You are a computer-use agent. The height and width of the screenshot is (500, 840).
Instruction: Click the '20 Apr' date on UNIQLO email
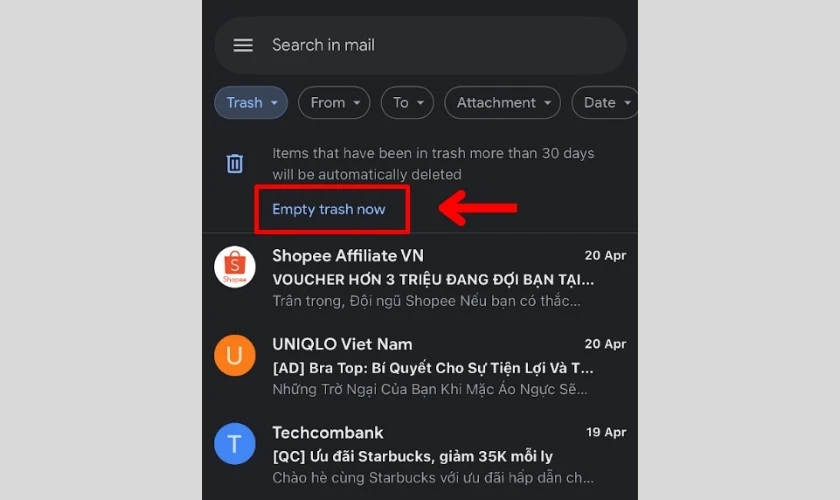click(605, 344)
